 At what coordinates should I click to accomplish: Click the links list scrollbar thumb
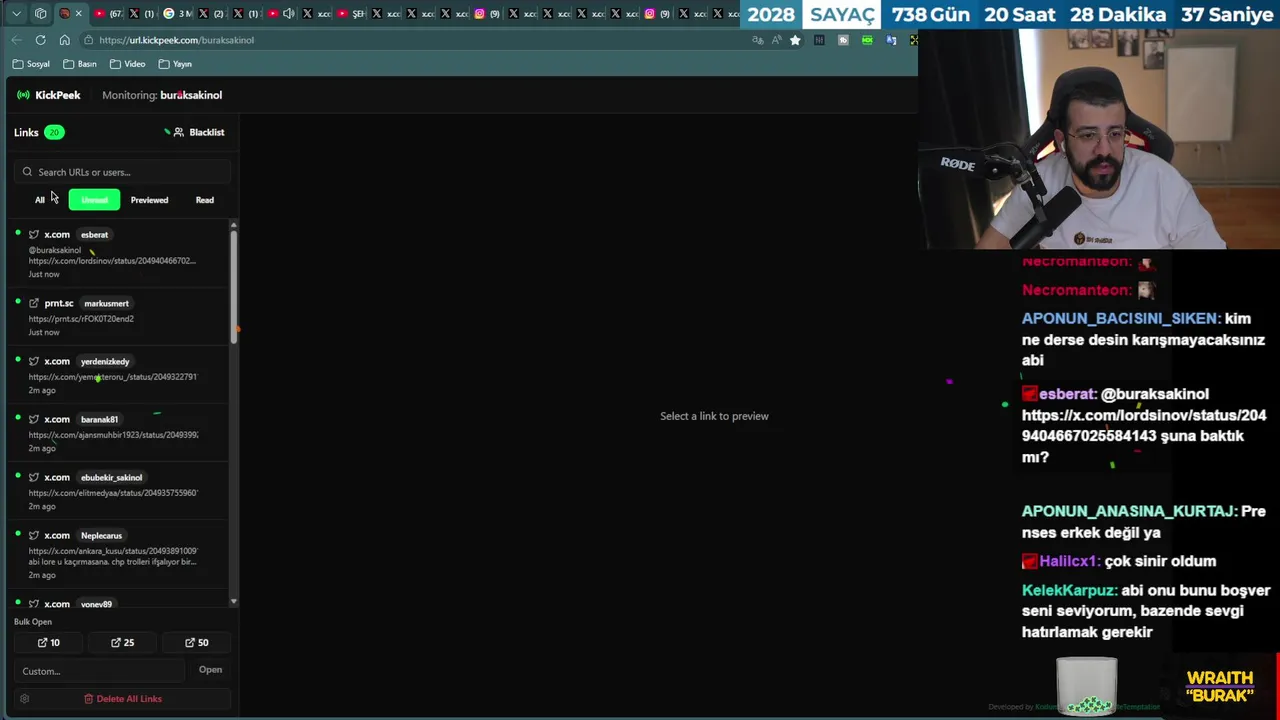234,285
